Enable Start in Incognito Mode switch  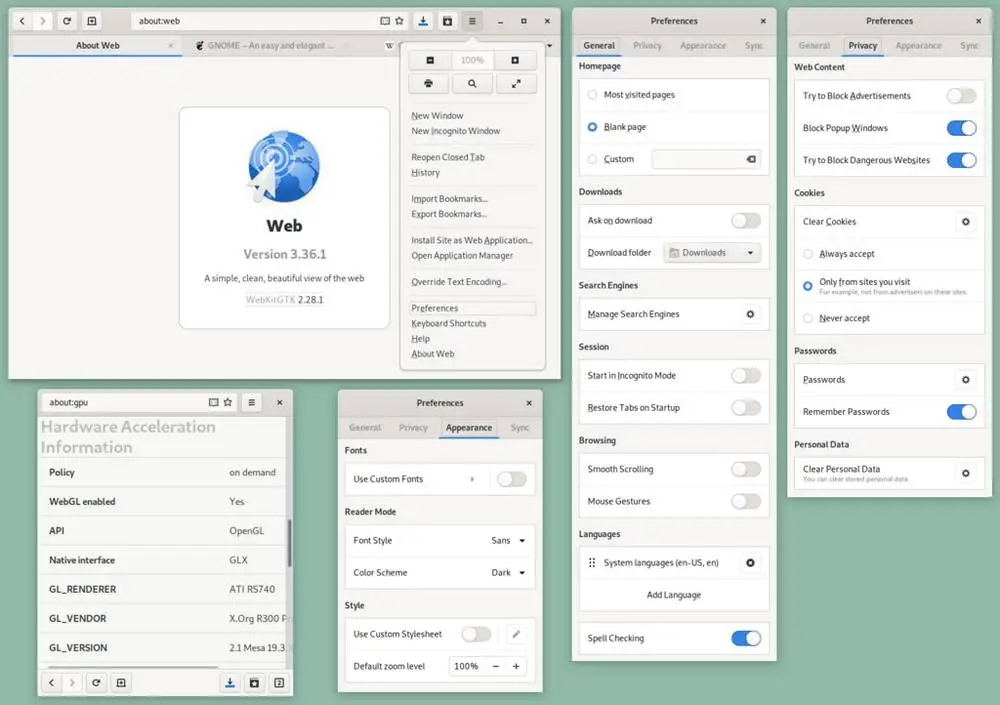746,376
